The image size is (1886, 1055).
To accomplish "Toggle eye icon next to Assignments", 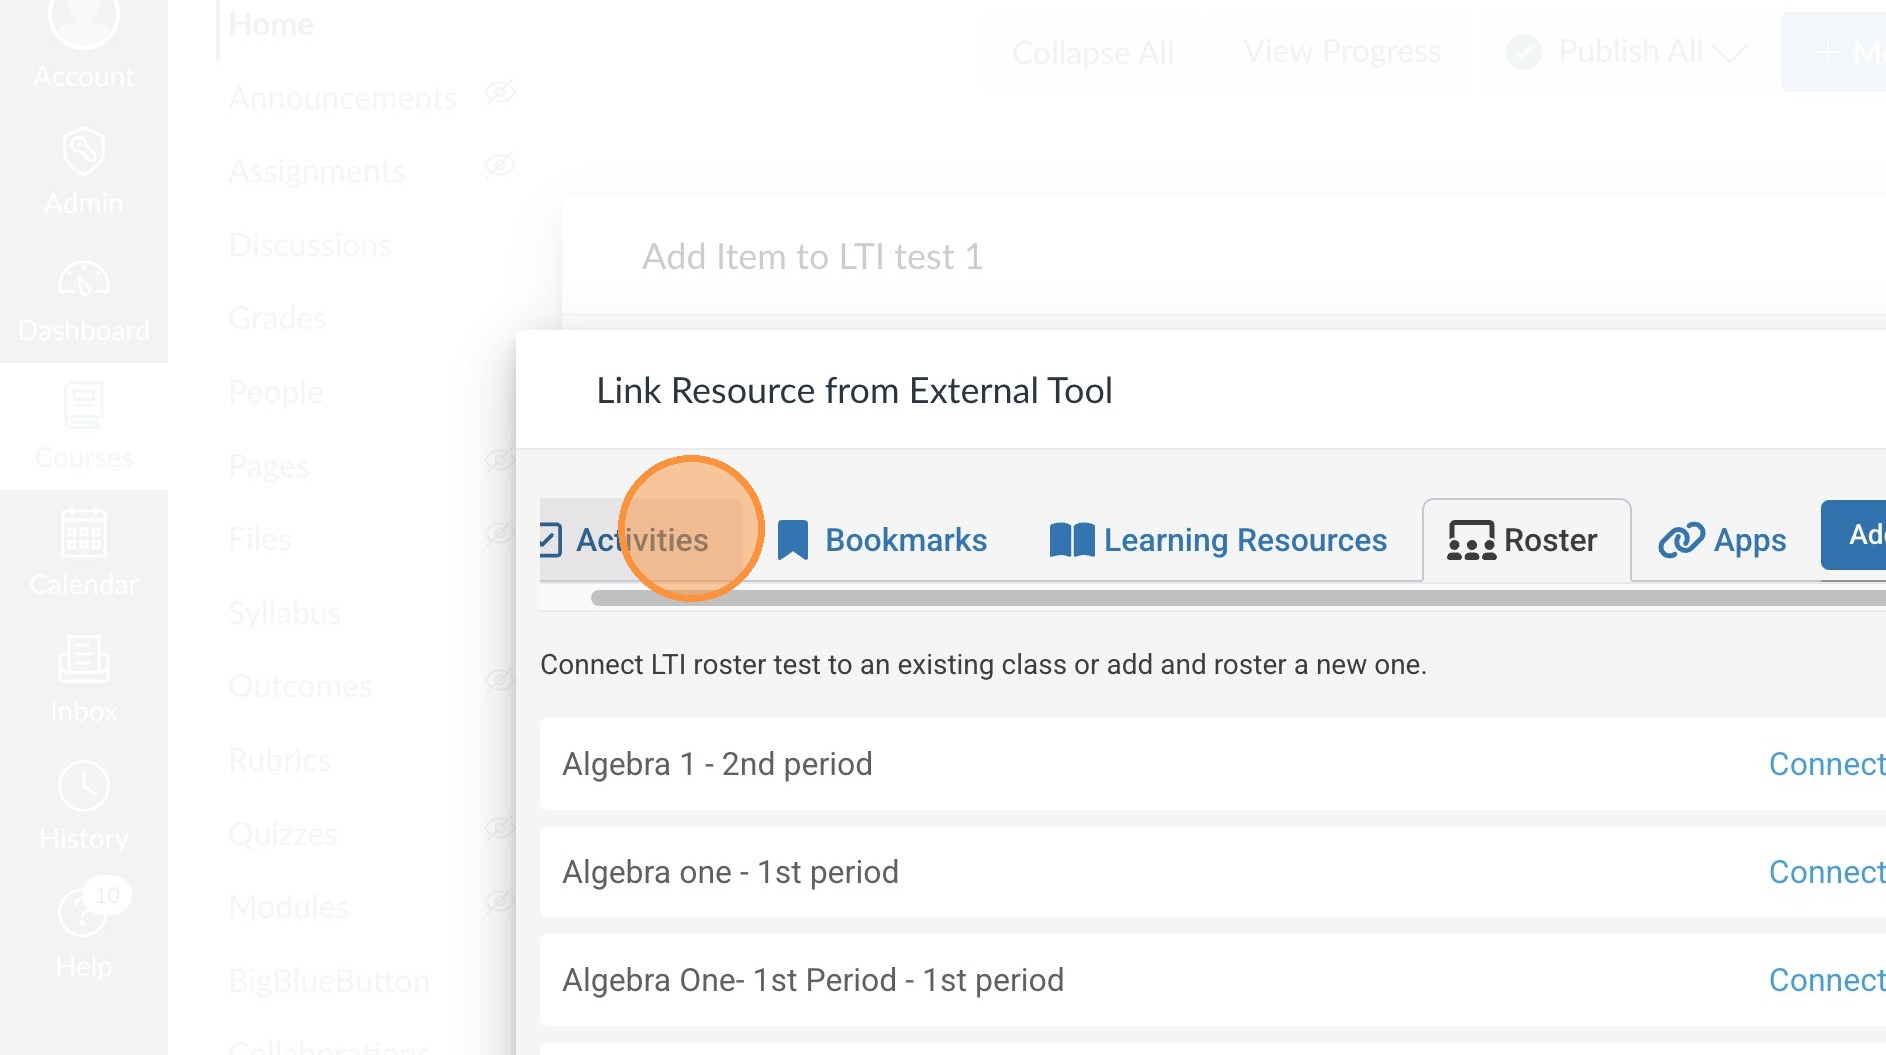I will 499,165.
